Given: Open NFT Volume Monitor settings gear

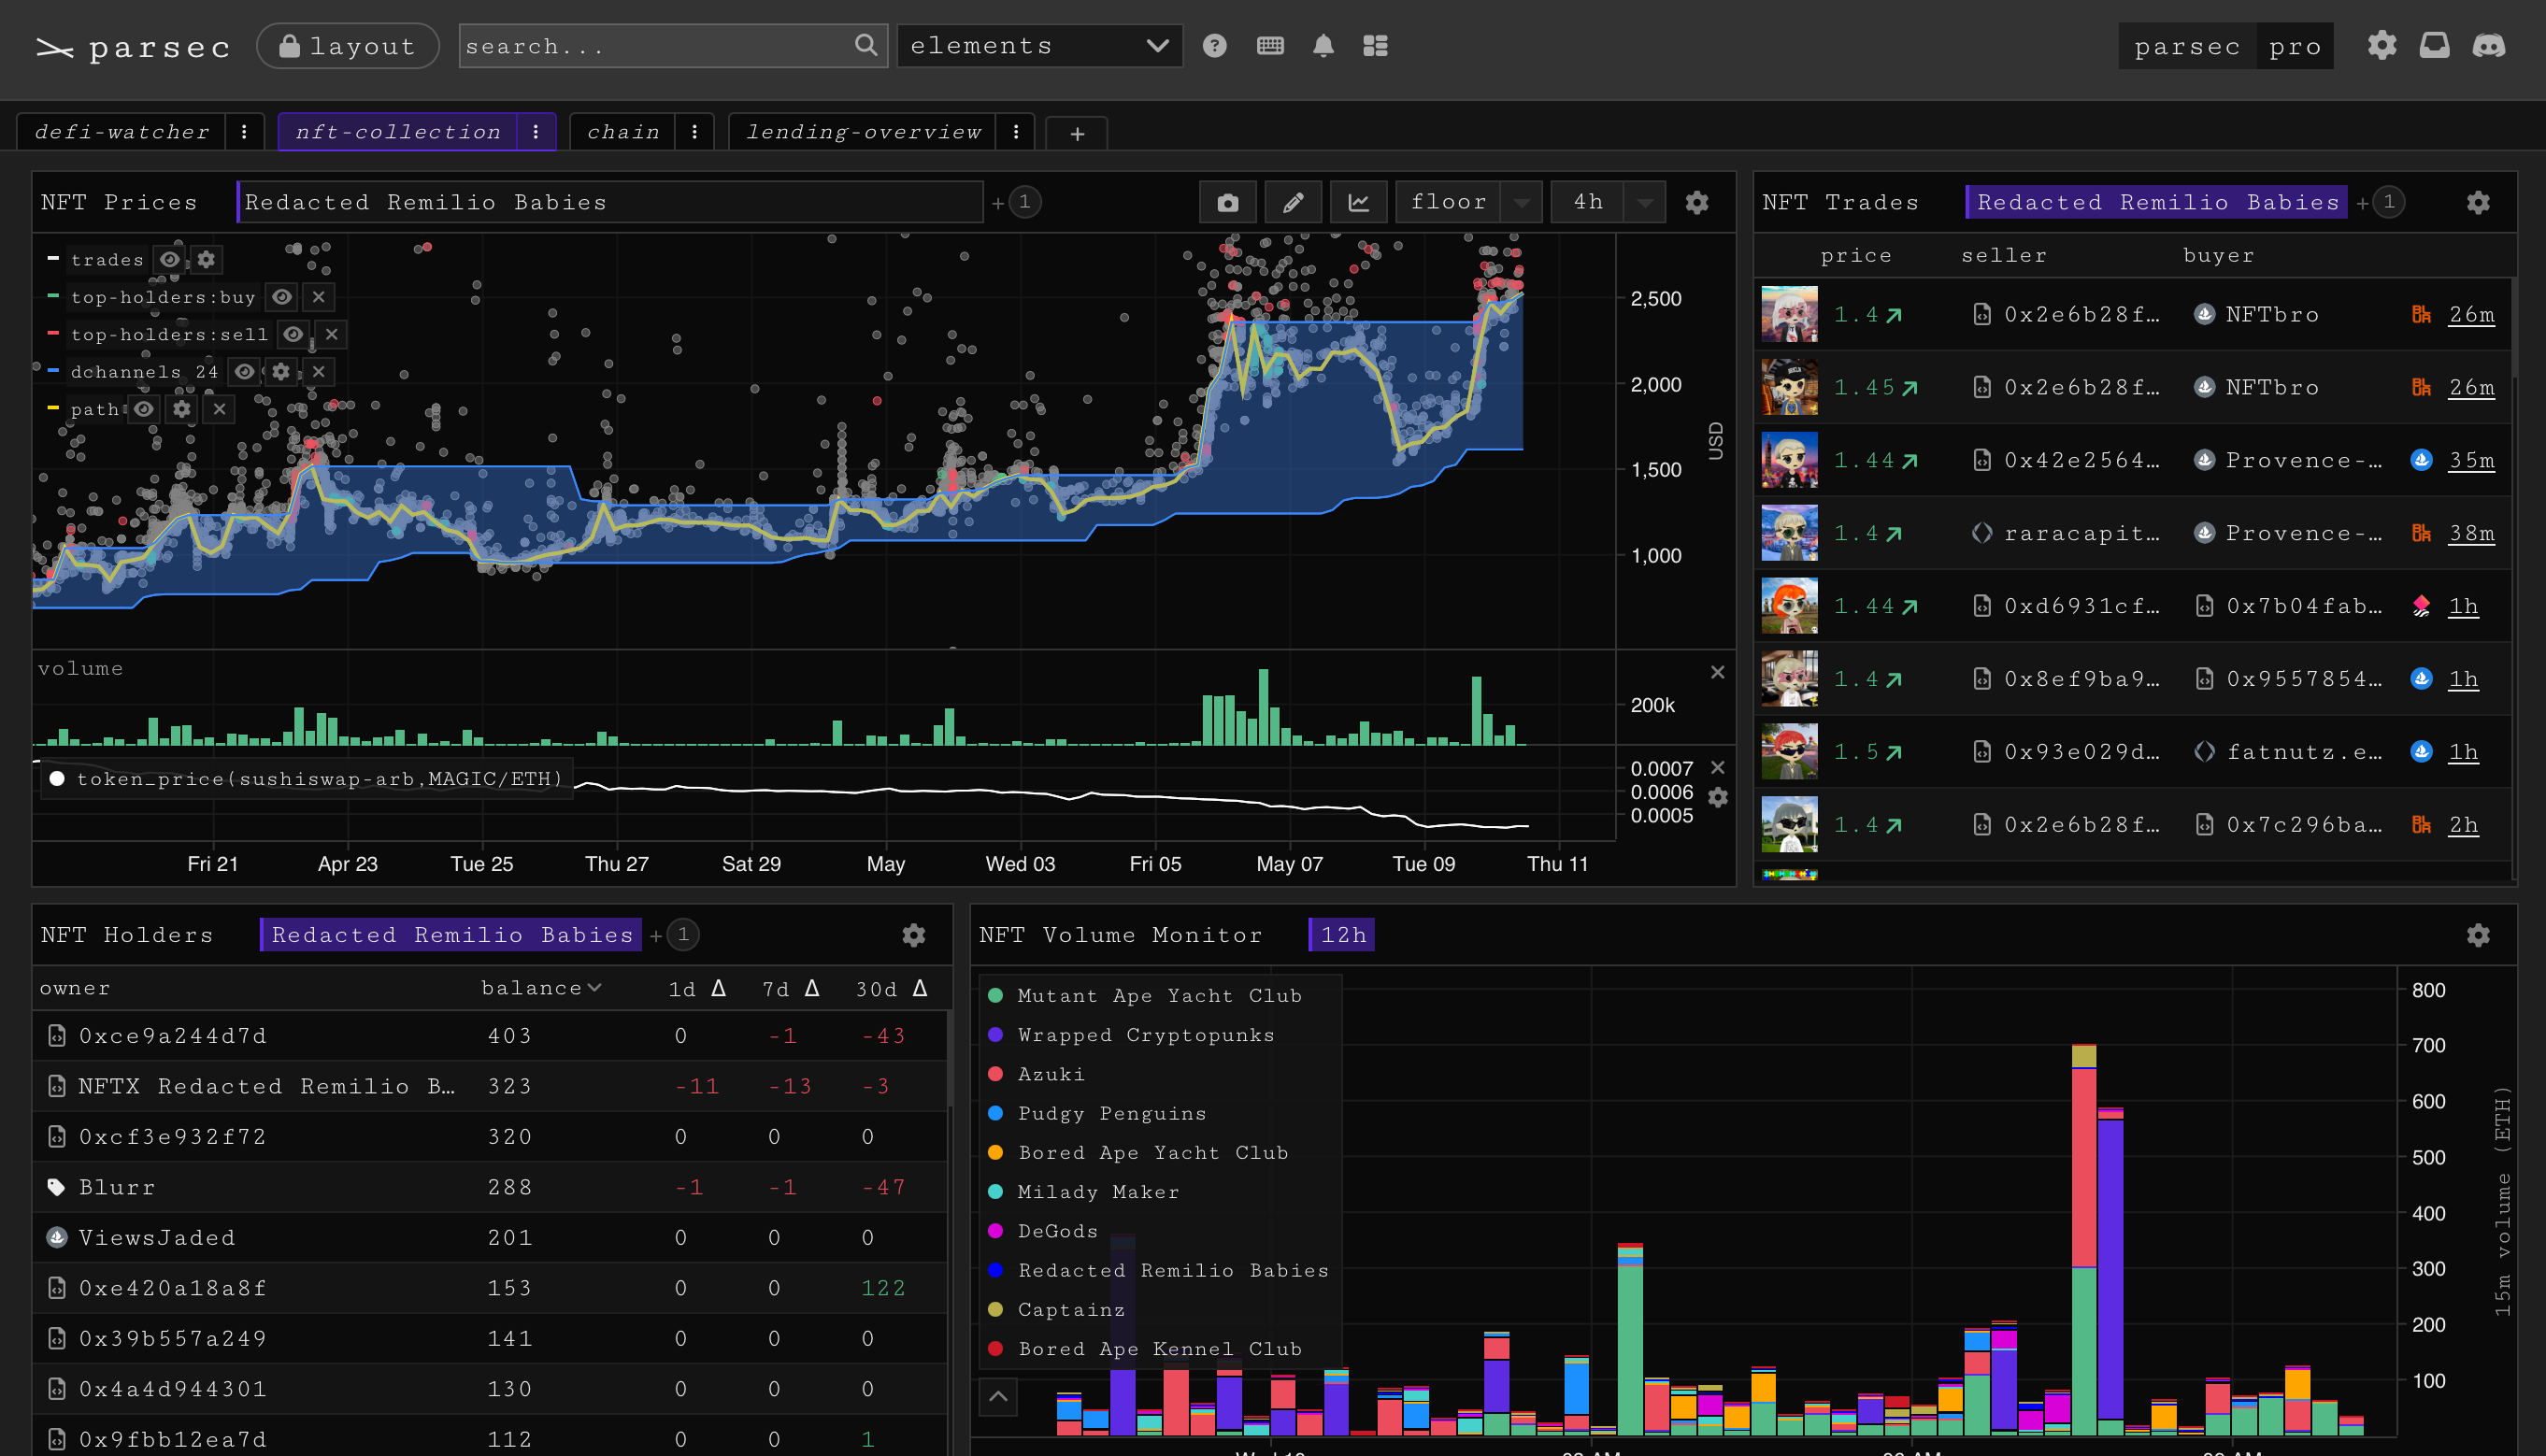Looking at the screenshot, I should click(2477, 935).
